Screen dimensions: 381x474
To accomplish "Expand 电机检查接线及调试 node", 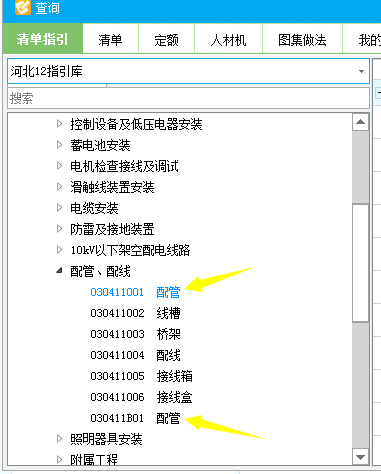I will click(59, 166).
